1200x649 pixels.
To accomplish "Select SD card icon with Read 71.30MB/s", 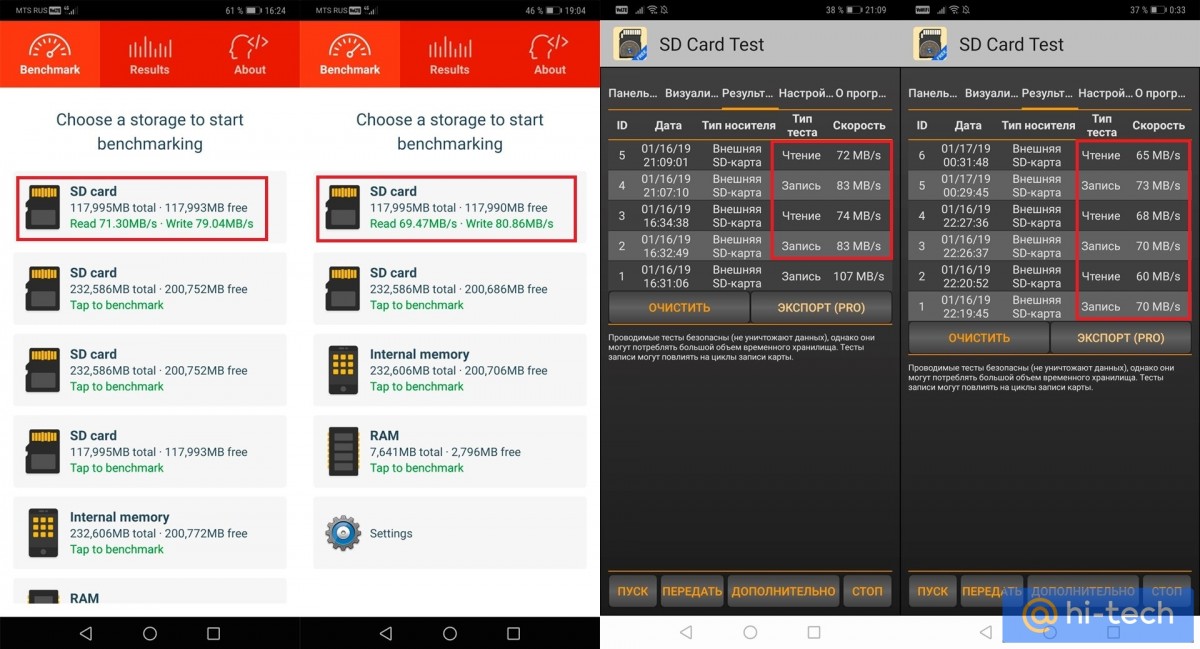I will click(x=42, y=207).
